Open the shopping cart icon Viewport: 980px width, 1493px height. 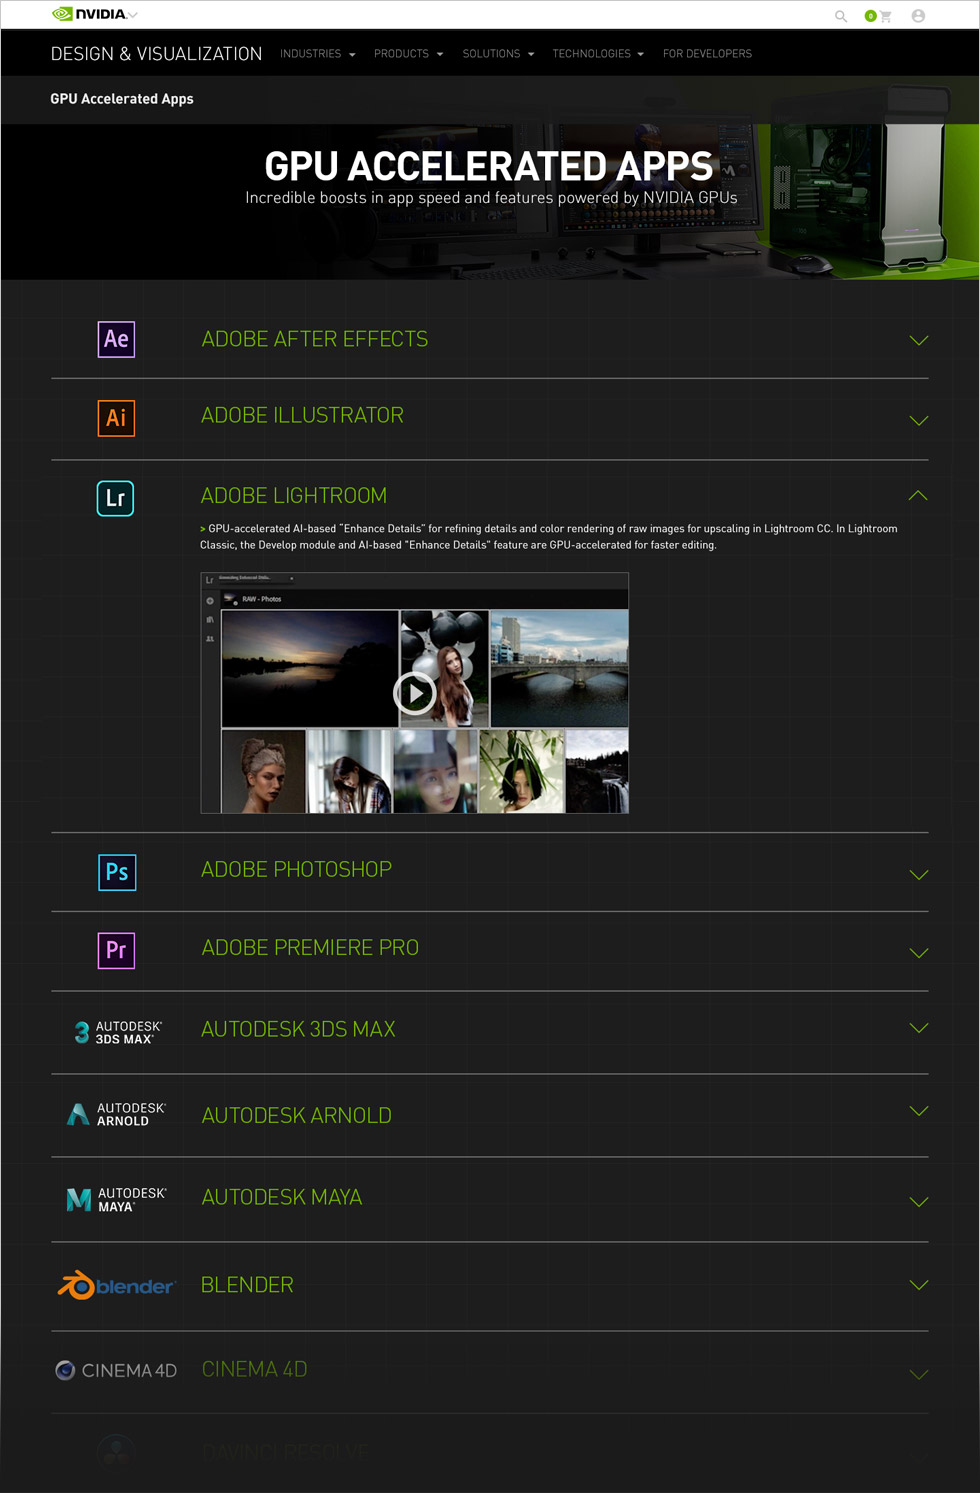tap(884, 16)
